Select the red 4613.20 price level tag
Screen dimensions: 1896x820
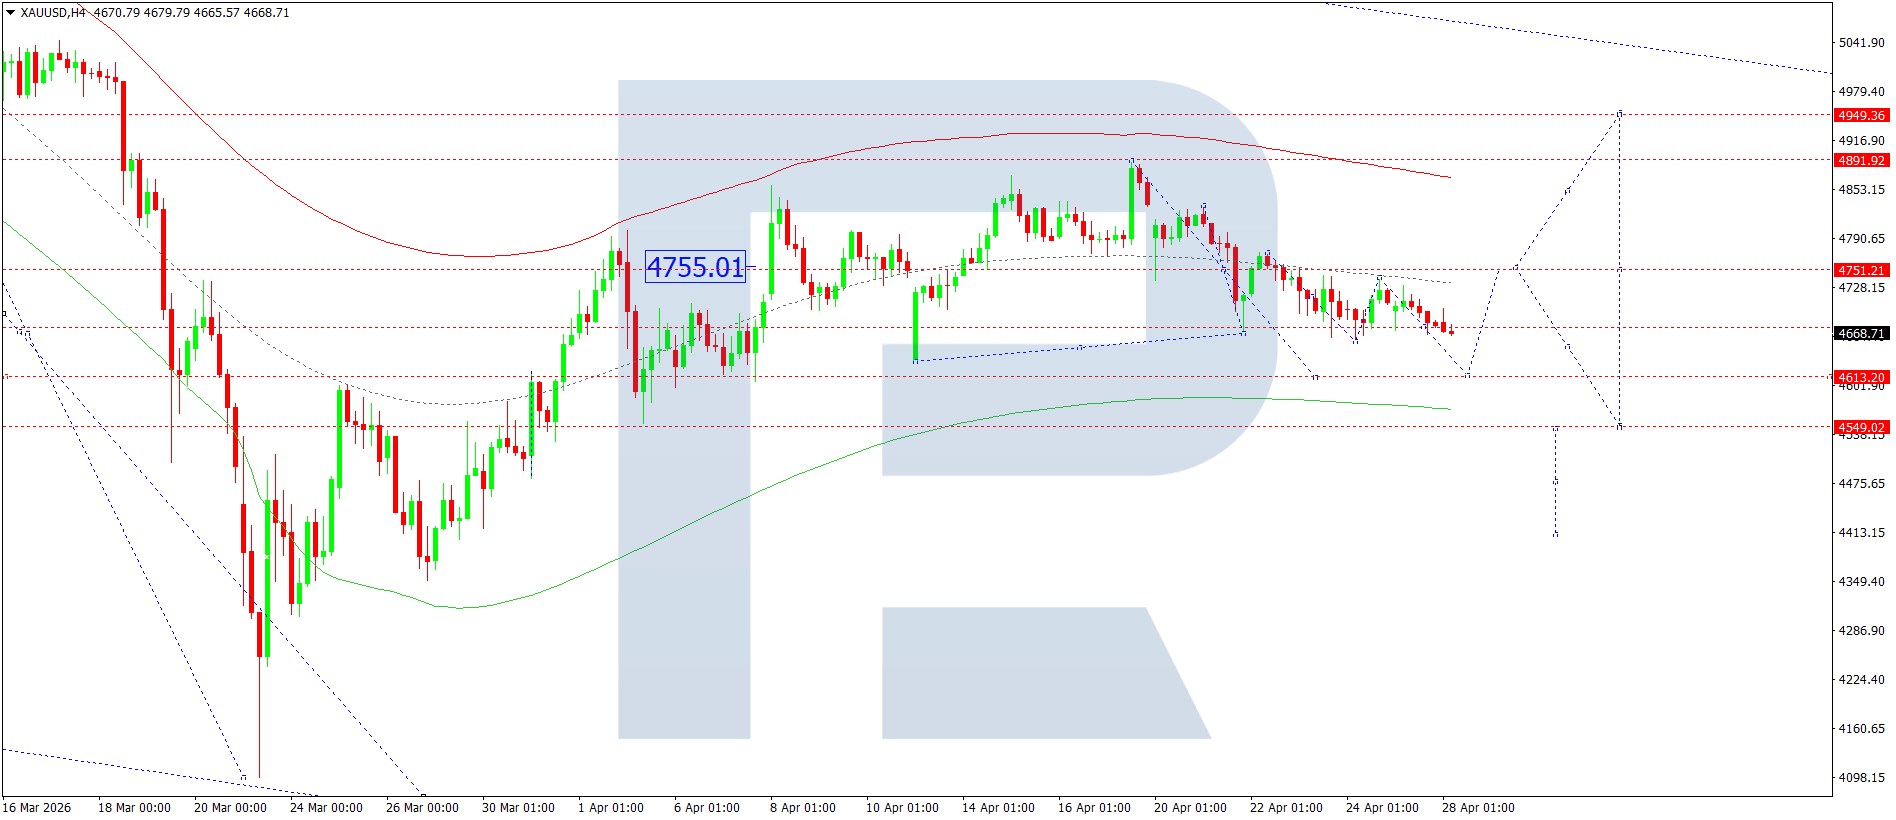tap(1860, 377)
